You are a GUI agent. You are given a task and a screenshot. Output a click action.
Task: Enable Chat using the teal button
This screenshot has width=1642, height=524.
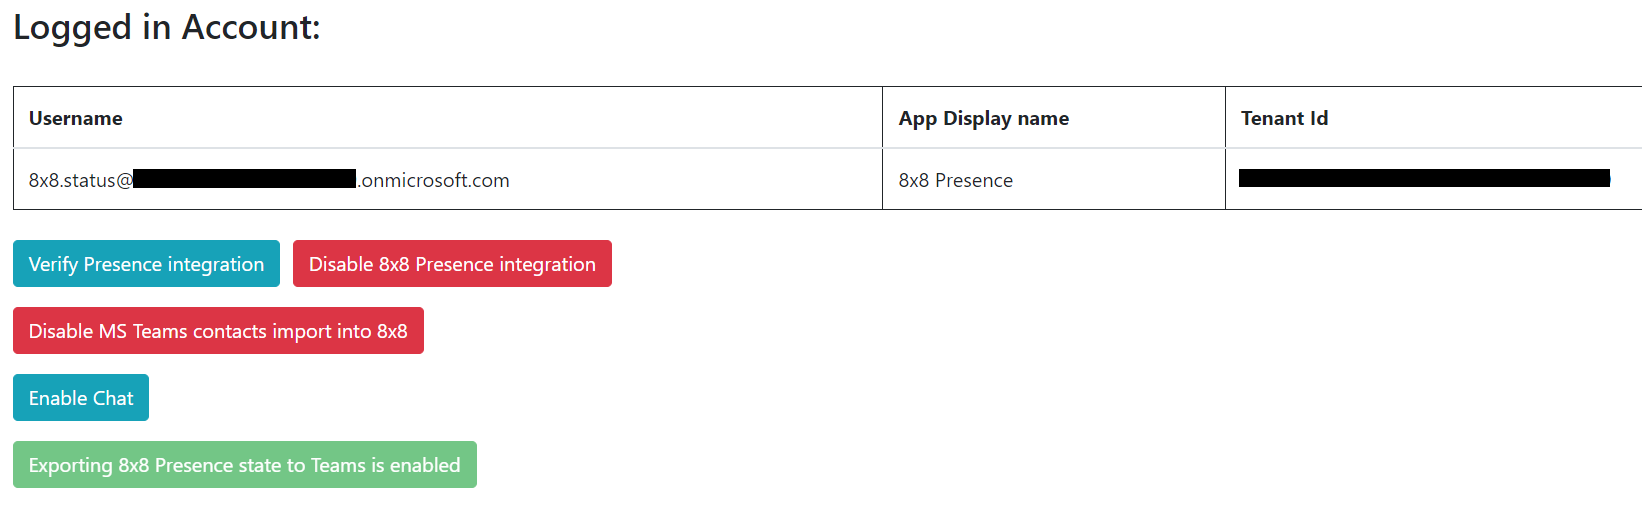click(x=81, y=398)
